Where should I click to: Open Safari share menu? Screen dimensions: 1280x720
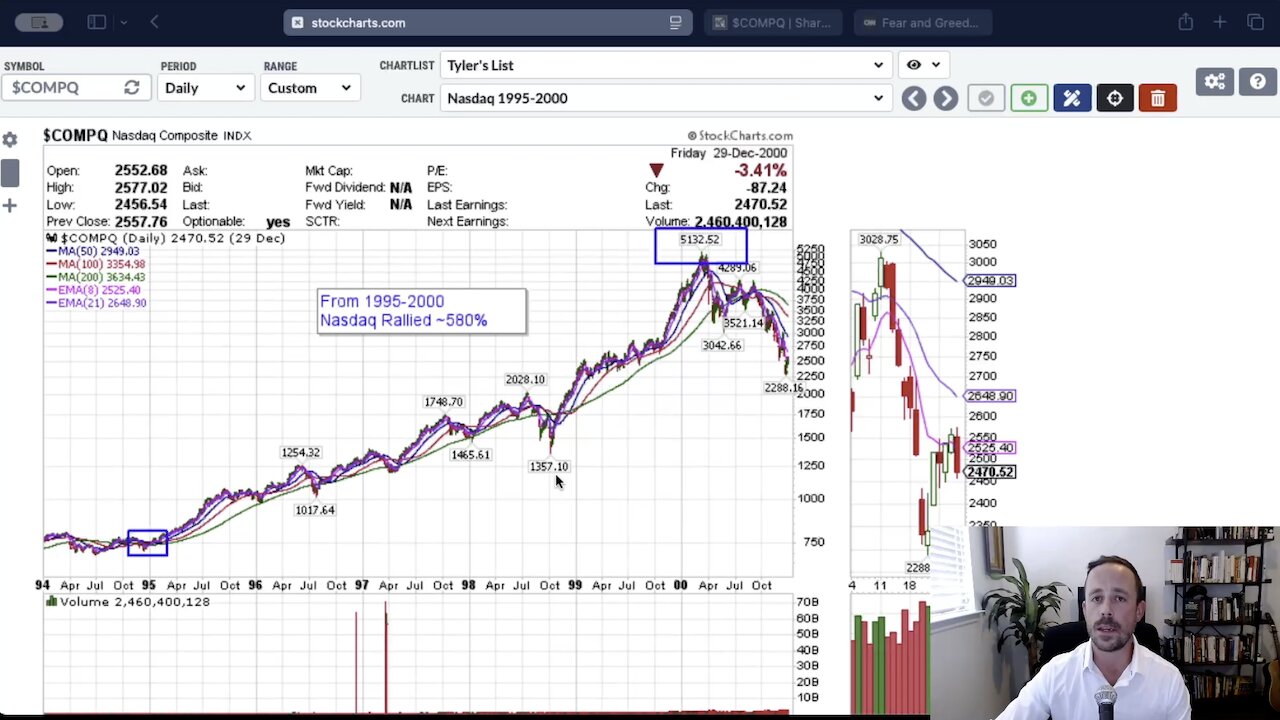(x=1185, y=22)
